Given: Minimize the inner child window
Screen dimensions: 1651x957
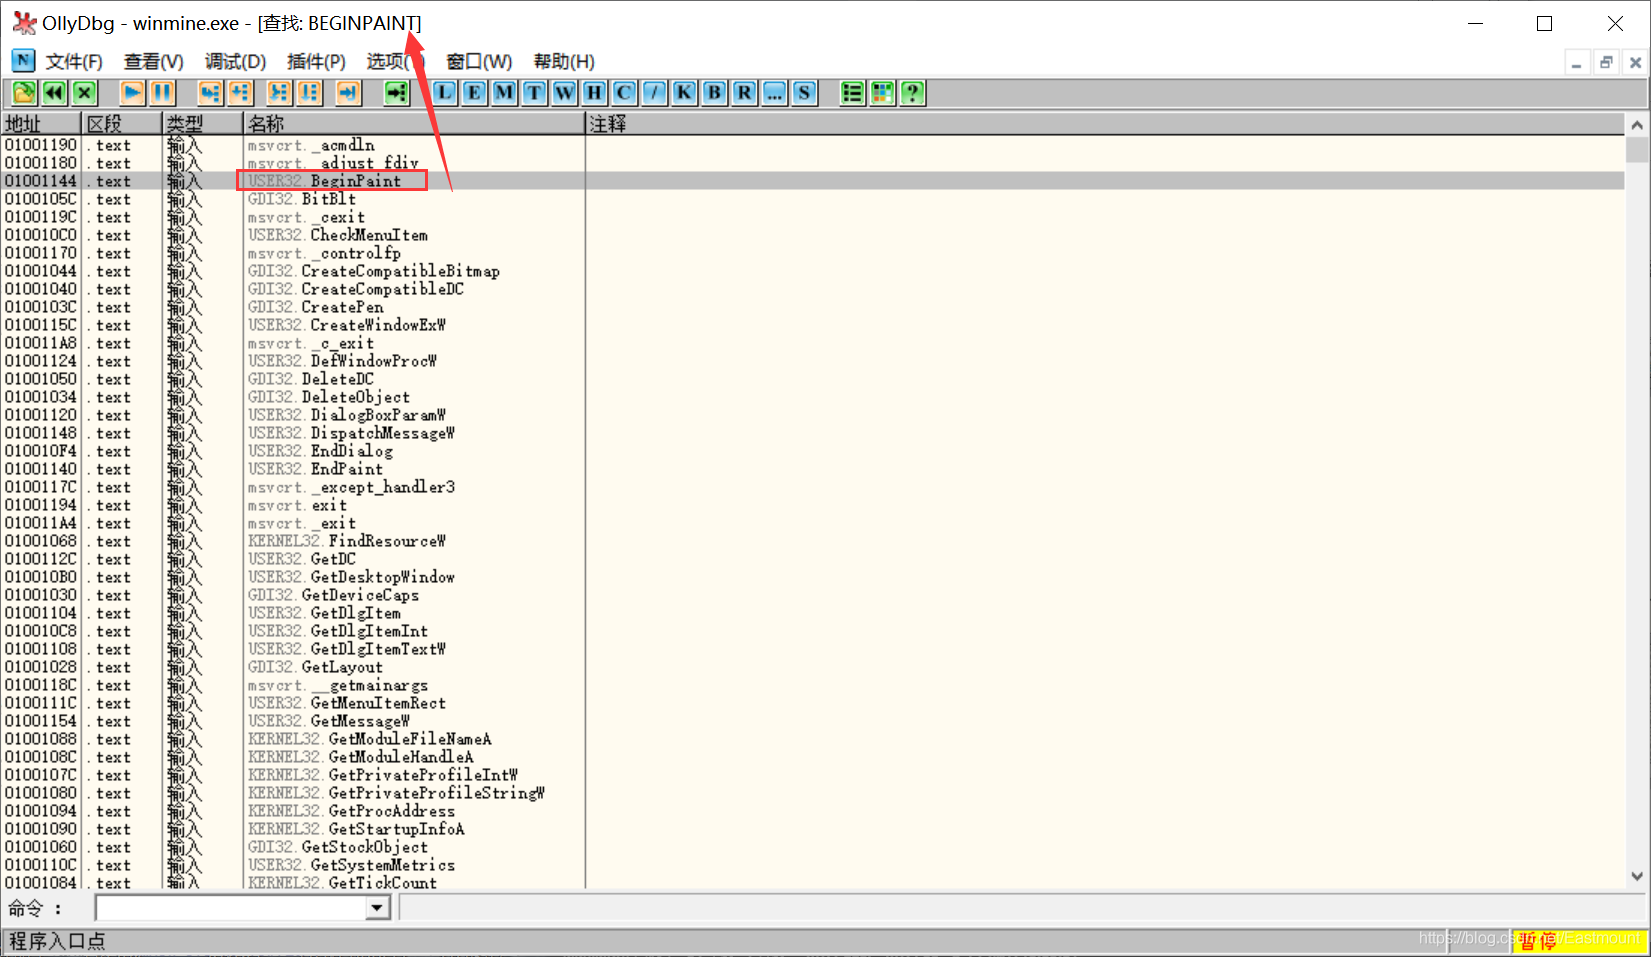Looking at the screenshot, I should pos(1577,62).
